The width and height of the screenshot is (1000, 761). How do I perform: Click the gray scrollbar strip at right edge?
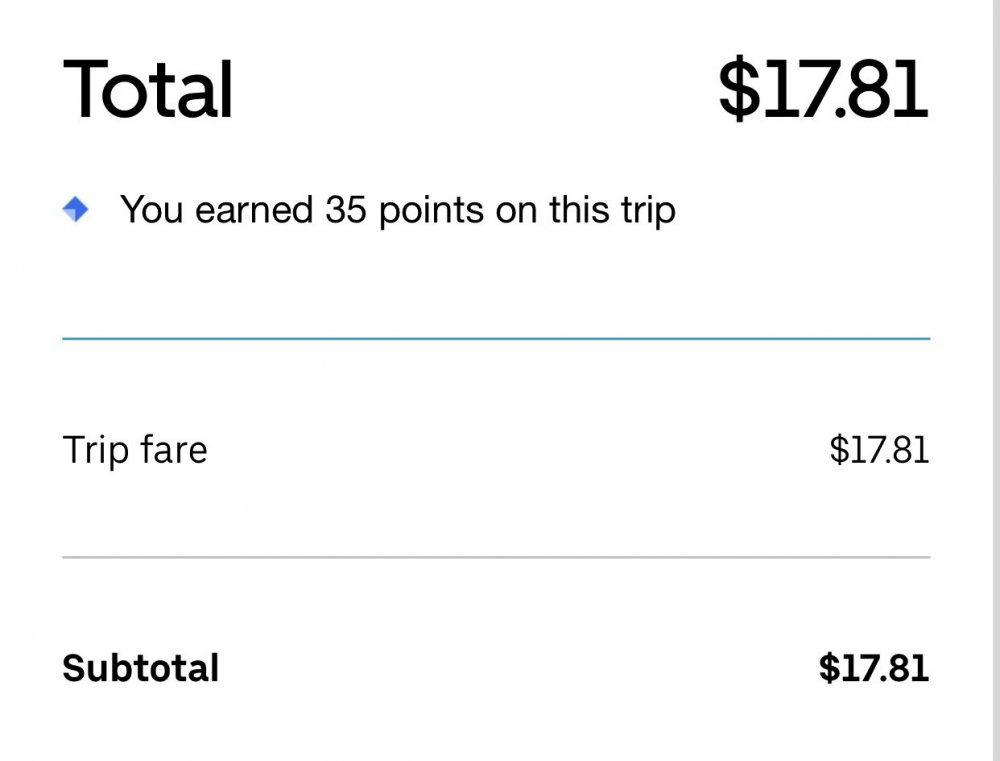click(x=996, y=380)
